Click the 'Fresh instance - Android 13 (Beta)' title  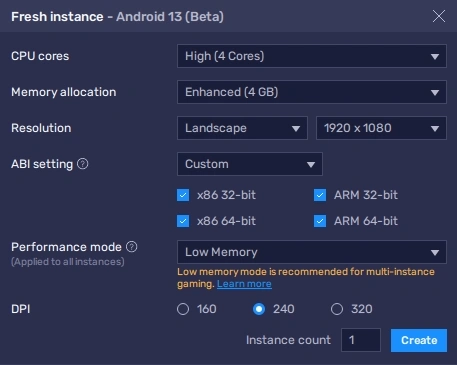[x=117, y=16]
